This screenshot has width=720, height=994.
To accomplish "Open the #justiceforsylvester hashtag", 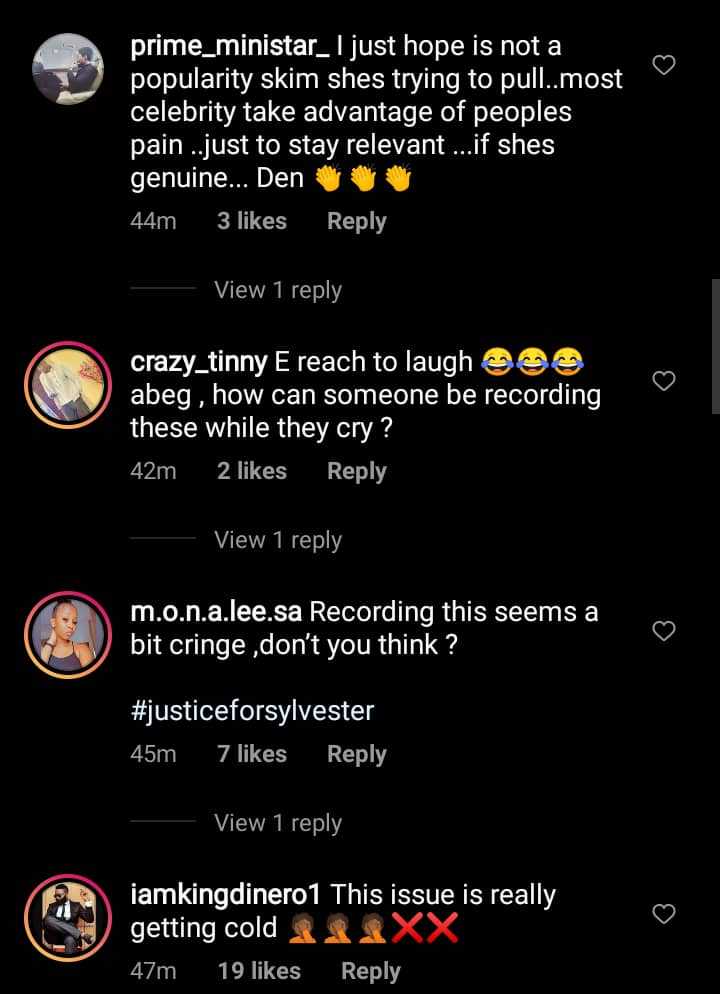I will (252, 711).
